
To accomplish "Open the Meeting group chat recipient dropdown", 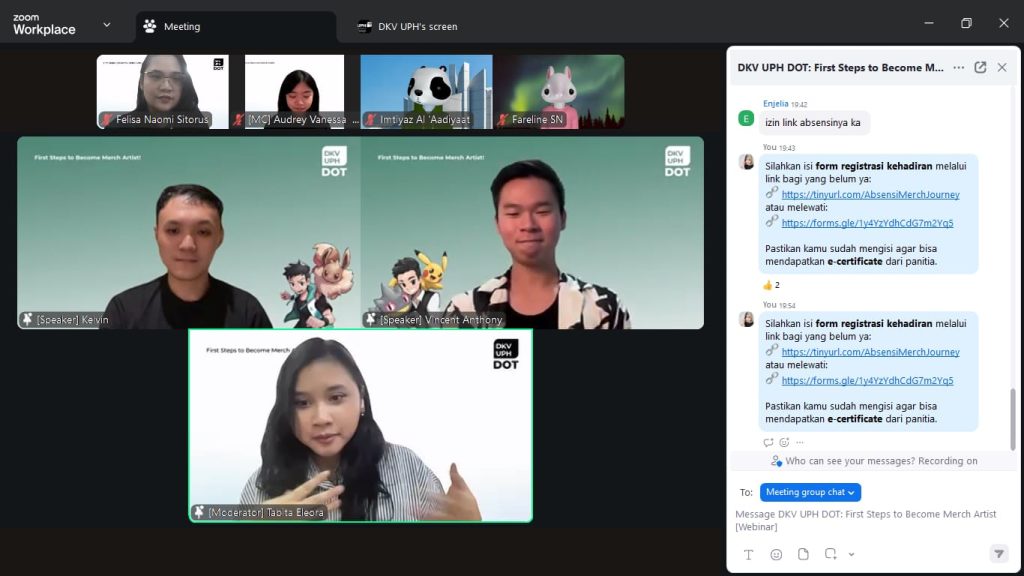I will coord(810,492).
